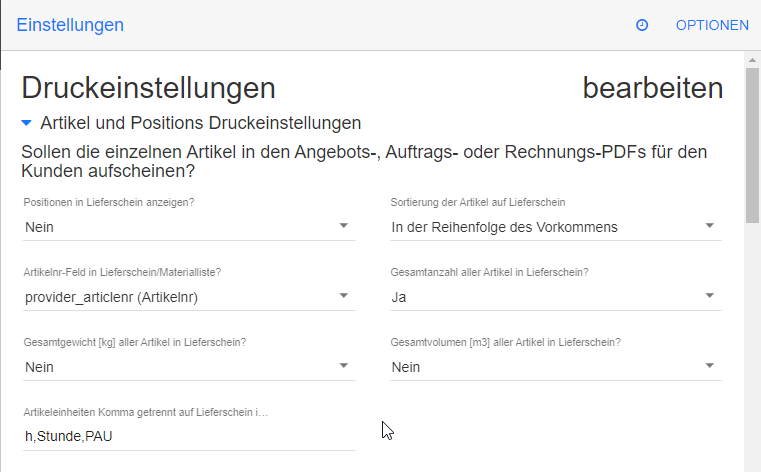Viewport: 761px width, 472px height.
Task: Click the 'Artikeleinheiten Komma getrennt' field label
Action: tap(146, 412)
